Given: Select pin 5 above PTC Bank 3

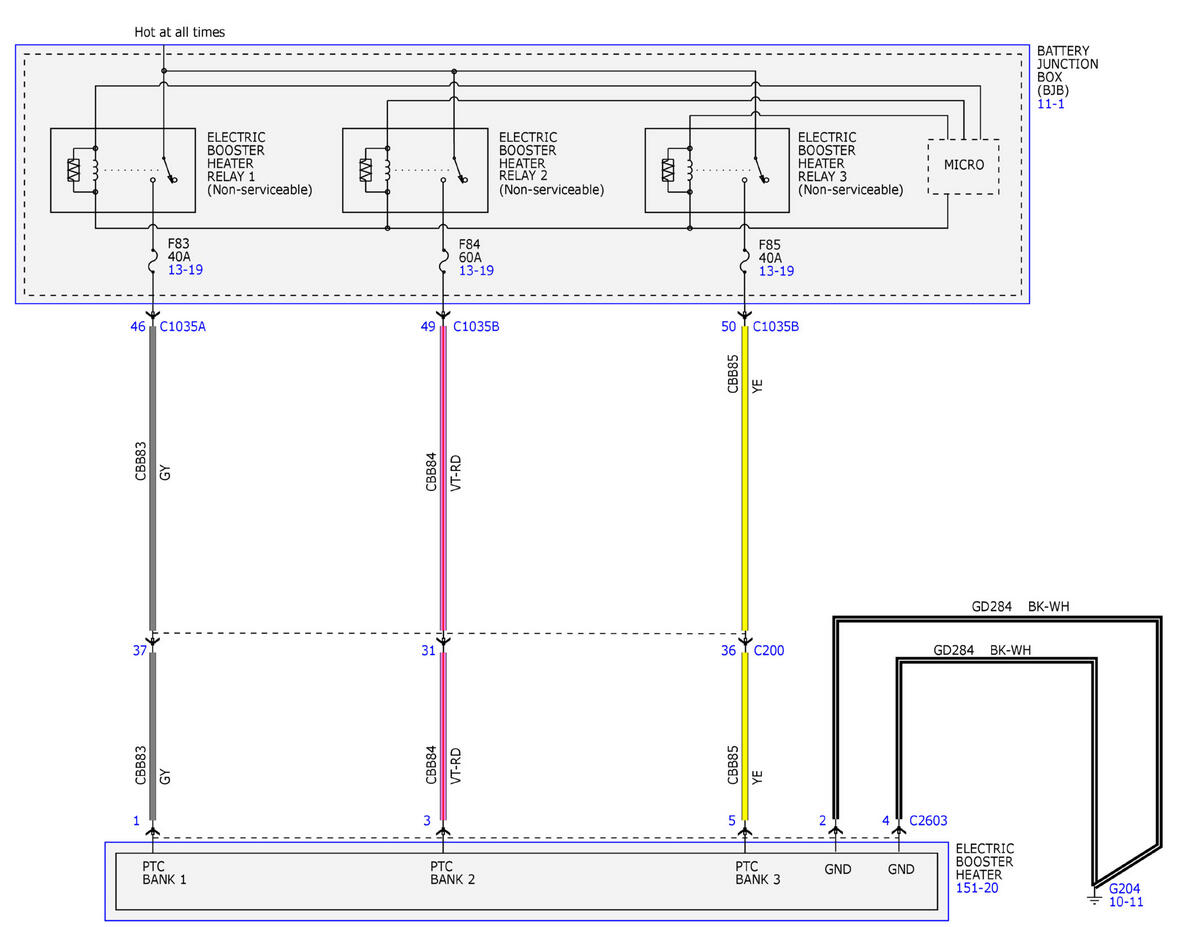Looking at the screenshot, I should [731, 821].
